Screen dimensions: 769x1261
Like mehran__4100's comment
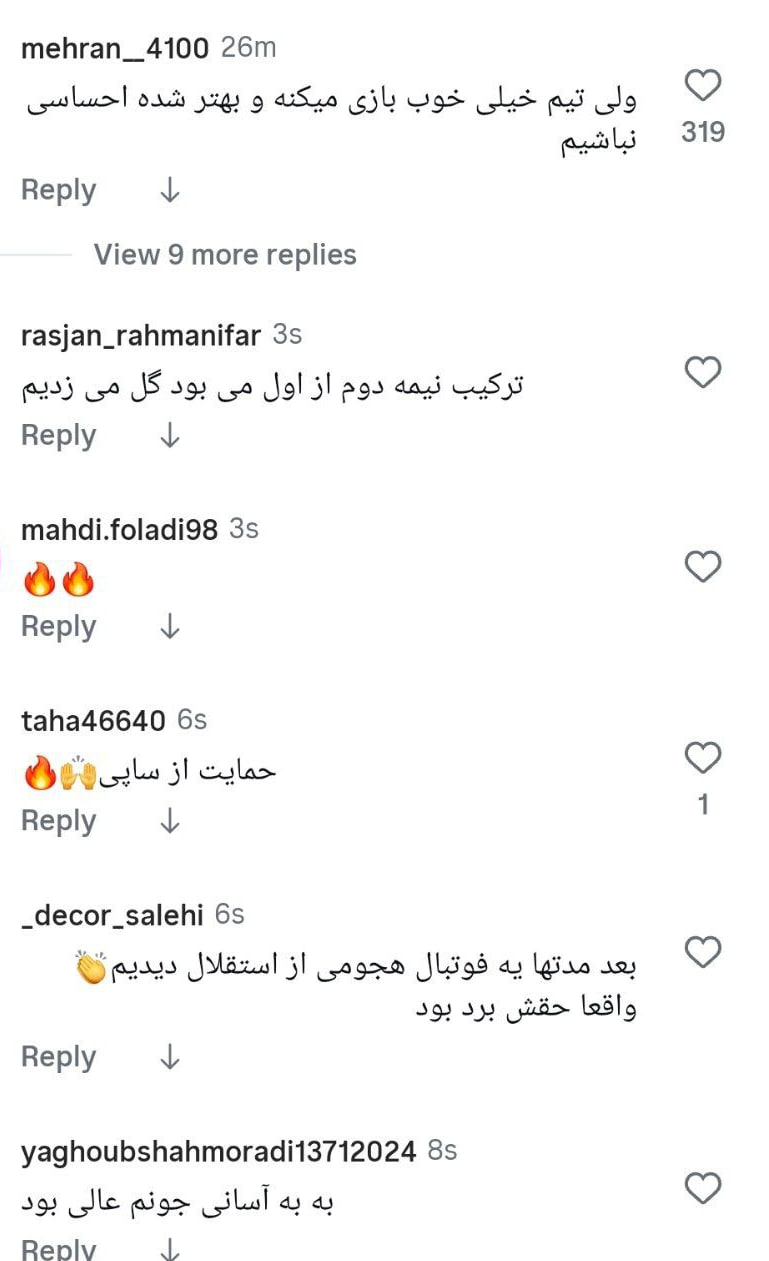click(x=703, y=87)
